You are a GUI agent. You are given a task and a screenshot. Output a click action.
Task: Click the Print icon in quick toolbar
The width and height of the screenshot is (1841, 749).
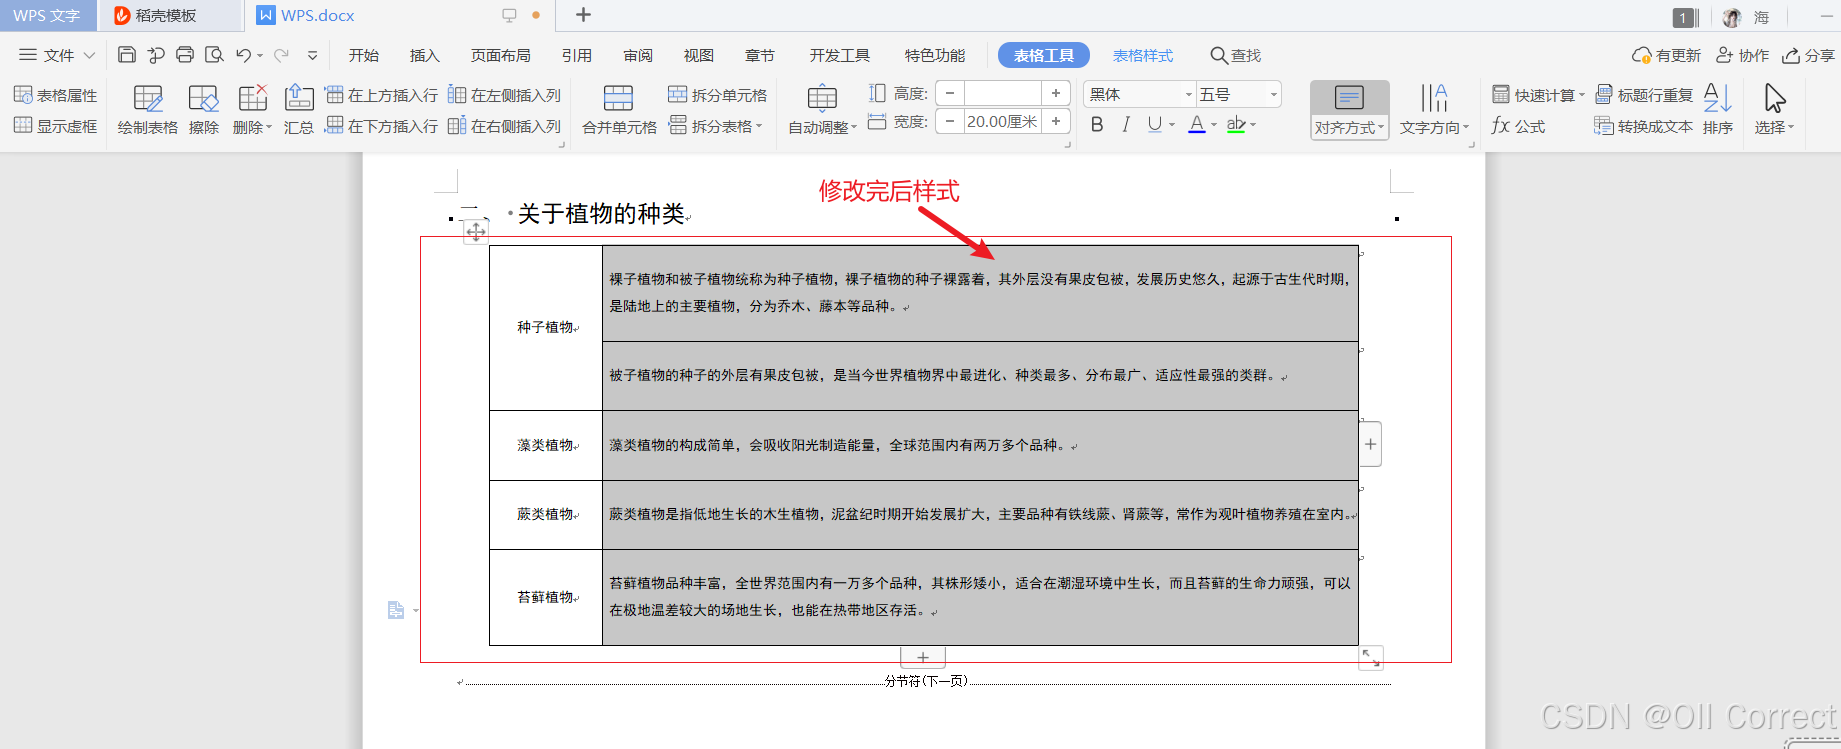point(185,55)
